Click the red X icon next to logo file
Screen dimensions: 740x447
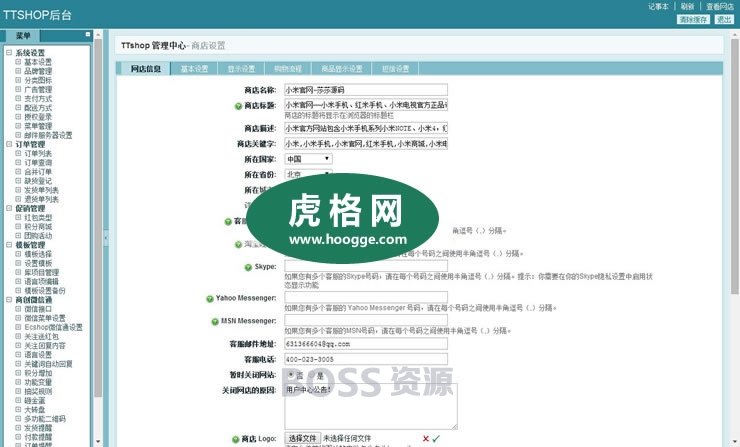tap(426, 439)
